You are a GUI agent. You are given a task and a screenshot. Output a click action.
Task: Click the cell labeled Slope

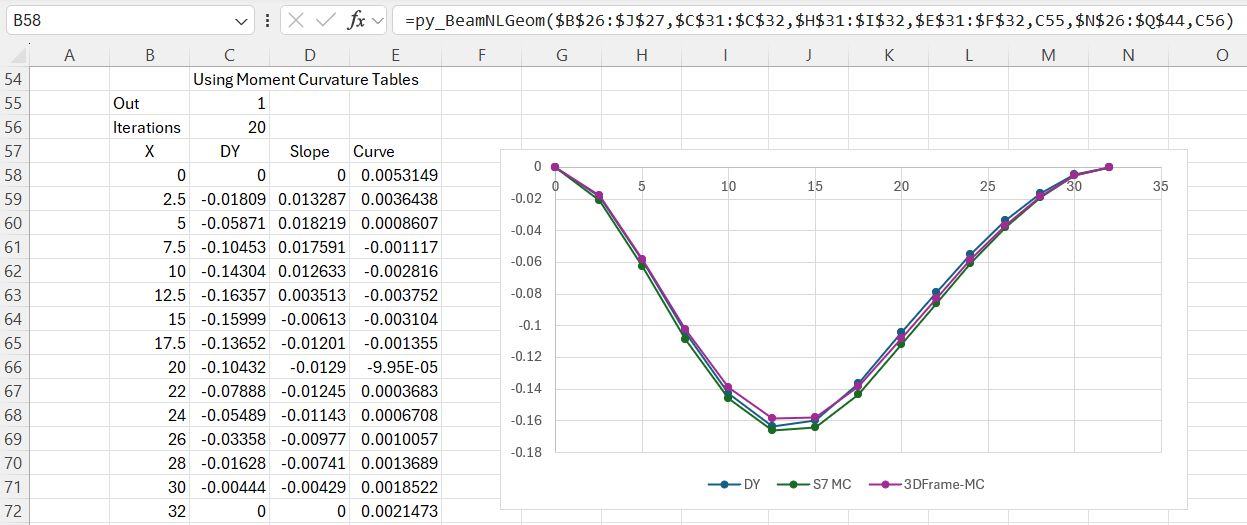(309, 152)
